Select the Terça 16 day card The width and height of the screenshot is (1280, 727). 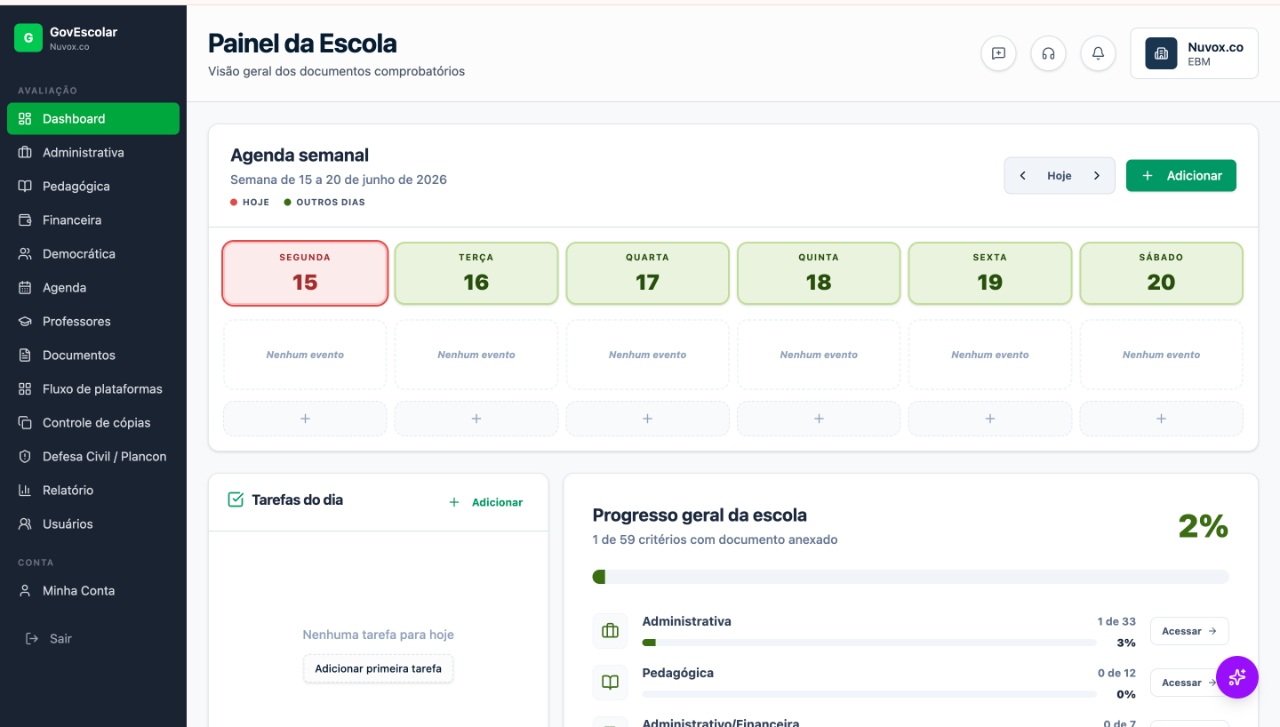[x=476, y=273]
